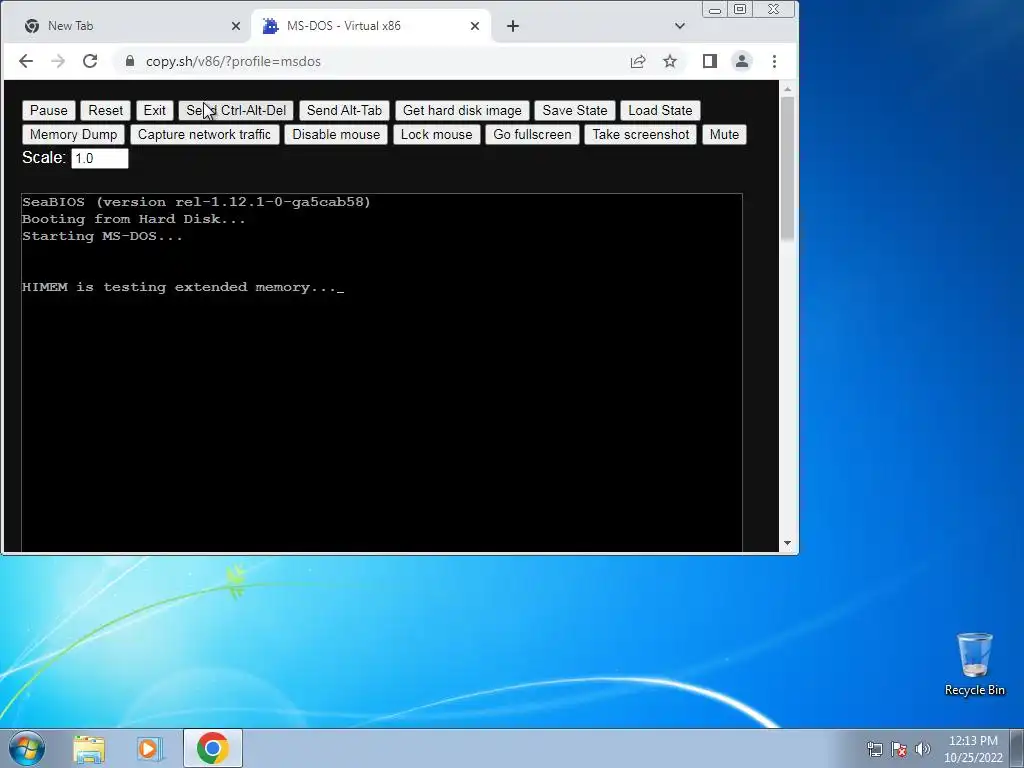Click the volume speaker tray icon
The height and width of the screenshot is (768, 1024).
(x=922, y=749)
